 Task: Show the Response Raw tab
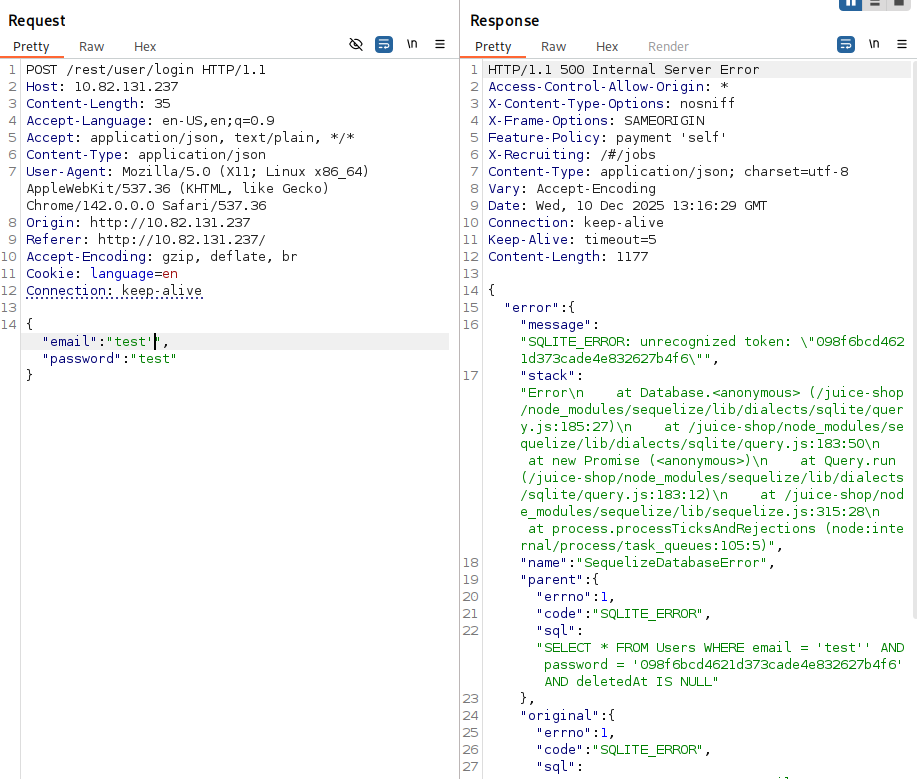coord(553,47)
